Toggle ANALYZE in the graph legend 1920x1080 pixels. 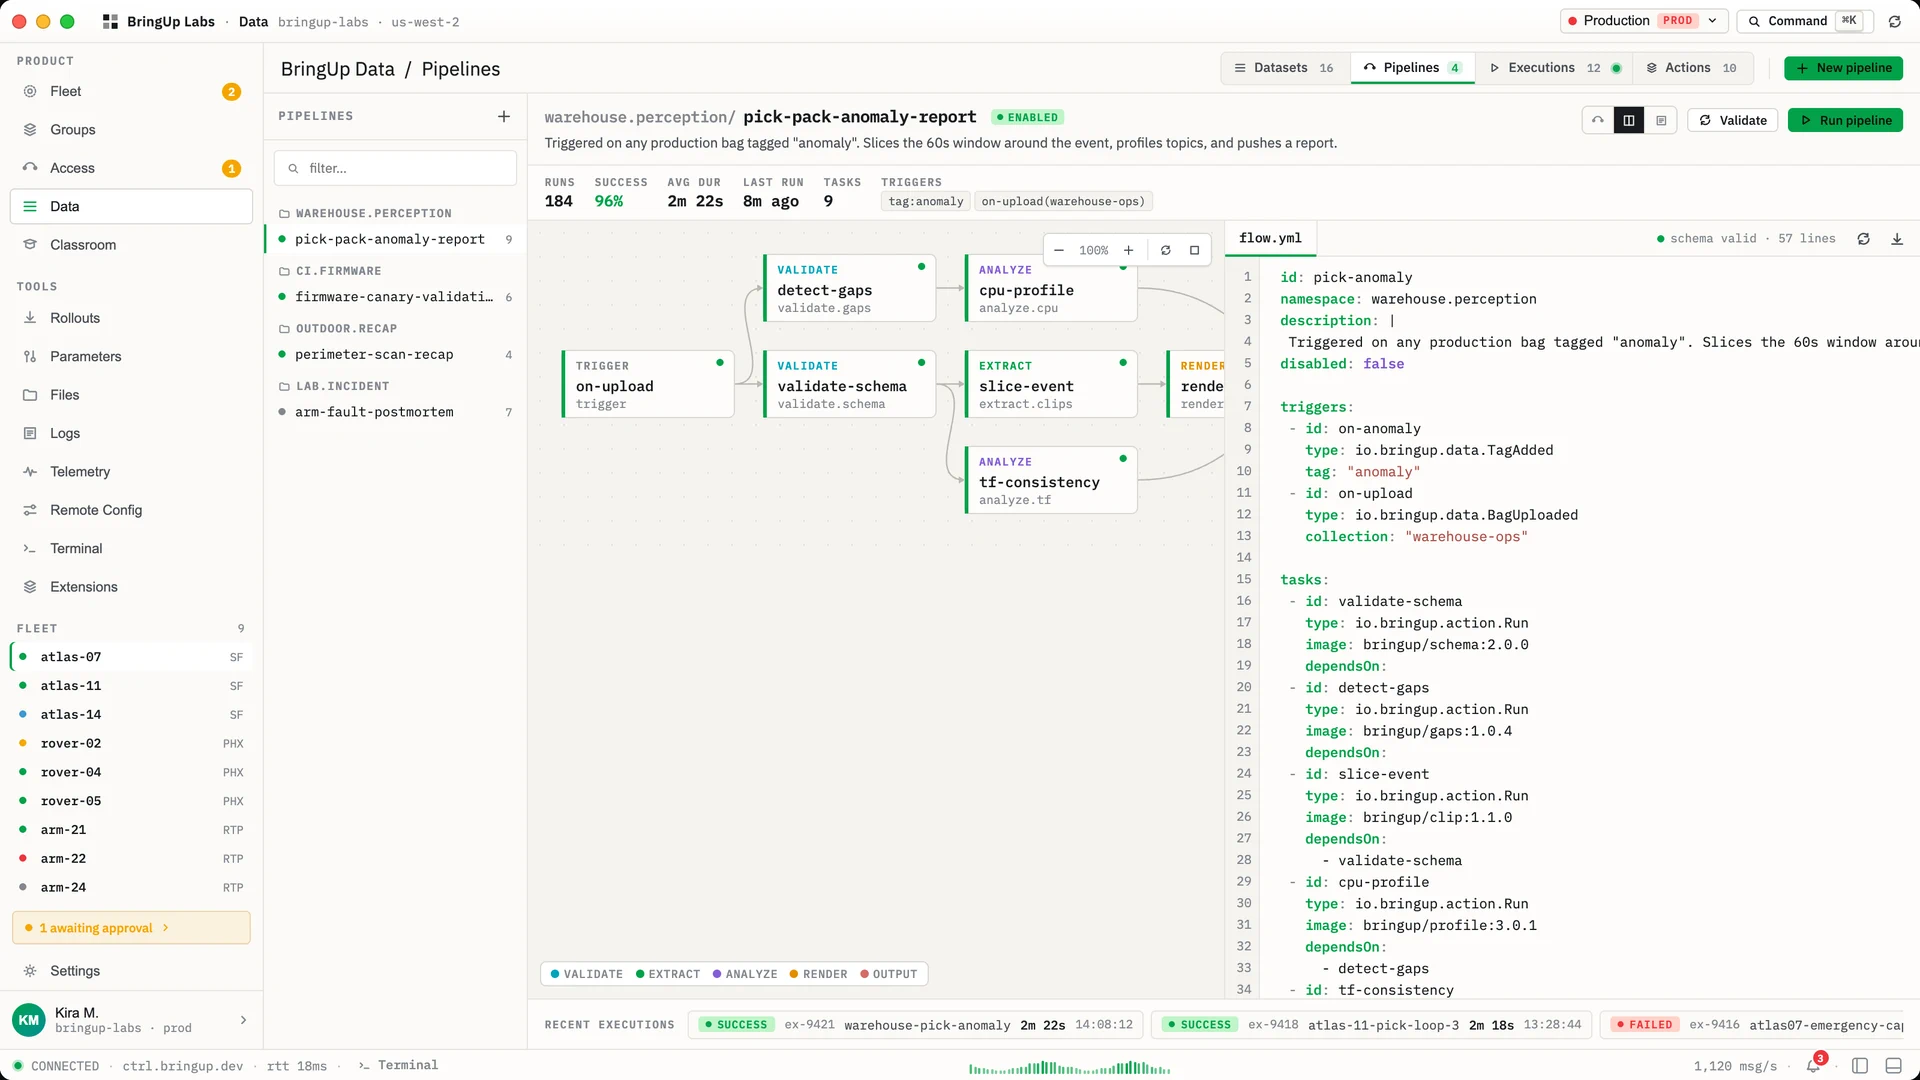(745, 974)
